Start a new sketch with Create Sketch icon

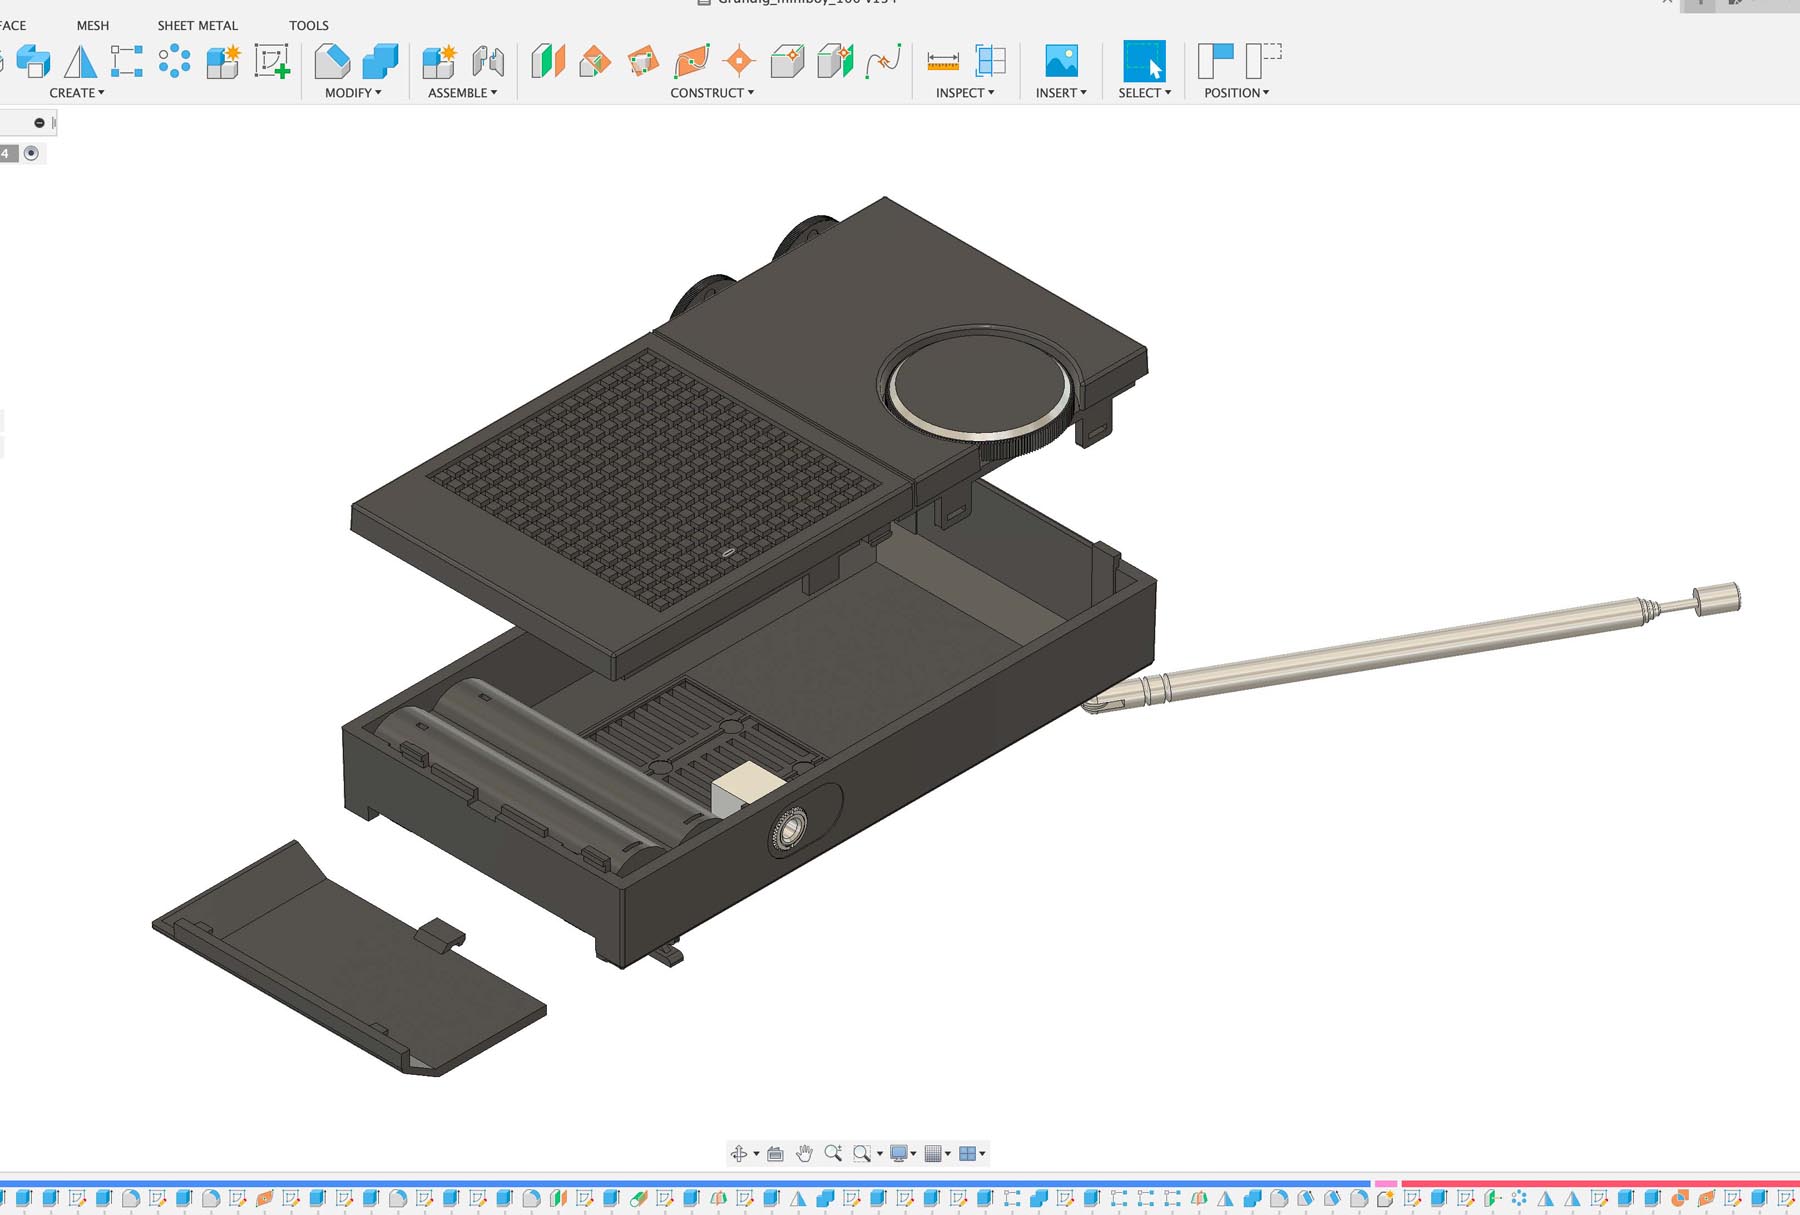272,62
